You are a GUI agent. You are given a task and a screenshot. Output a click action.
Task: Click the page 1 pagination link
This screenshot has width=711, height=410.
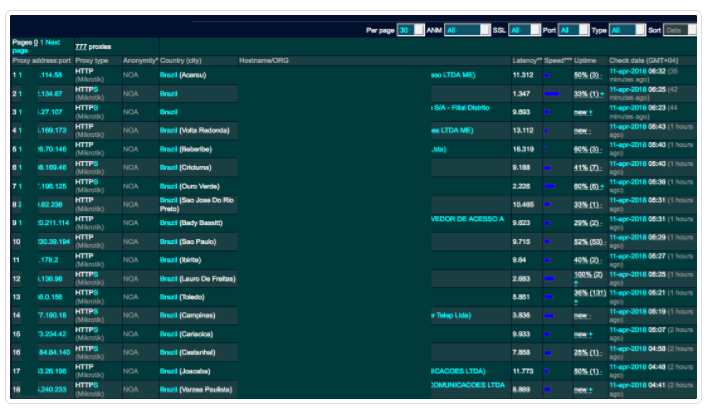point(42,42)
